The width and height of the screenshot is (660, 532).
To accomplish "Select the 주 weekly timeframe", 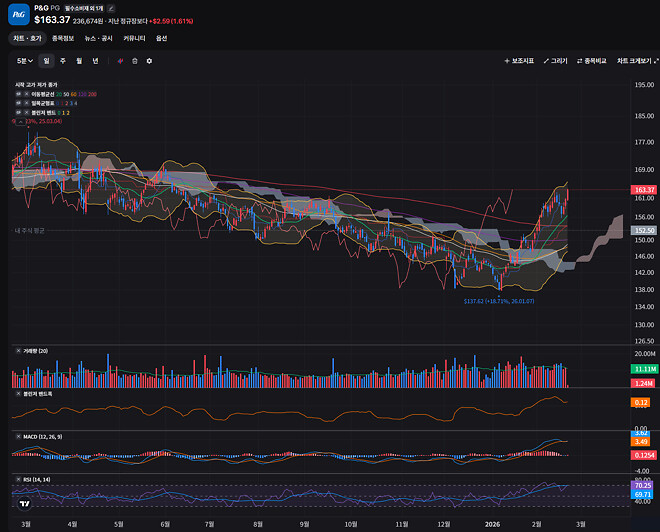I will pyautogui.click(x=62, y=61).
